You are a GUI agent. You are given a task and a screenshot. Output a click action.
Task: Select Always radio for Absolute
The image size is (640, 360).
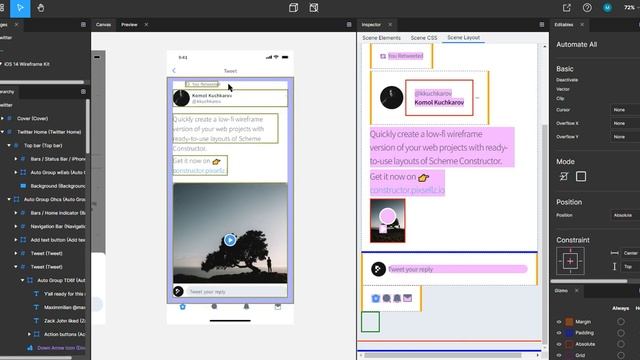point(621,344)
